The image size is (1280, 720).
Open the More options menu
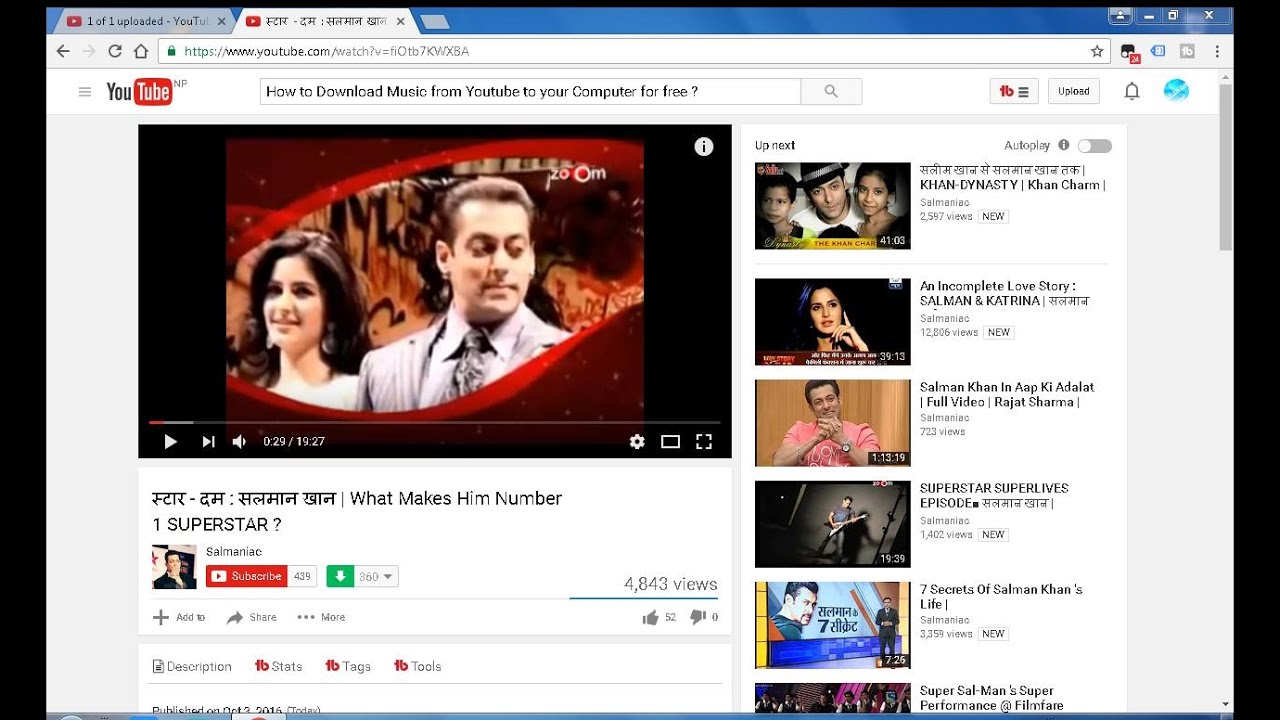[x=321, y=617]
